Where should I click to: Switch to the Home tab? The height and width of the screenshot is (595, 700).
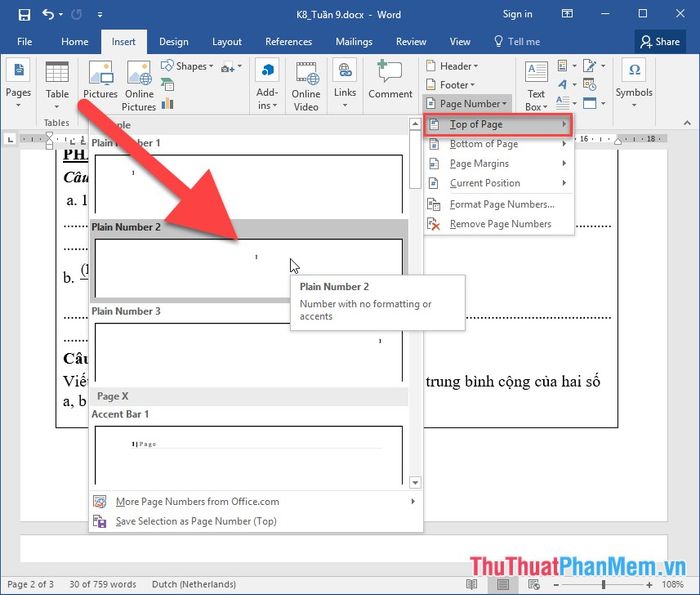pos(75,42)
